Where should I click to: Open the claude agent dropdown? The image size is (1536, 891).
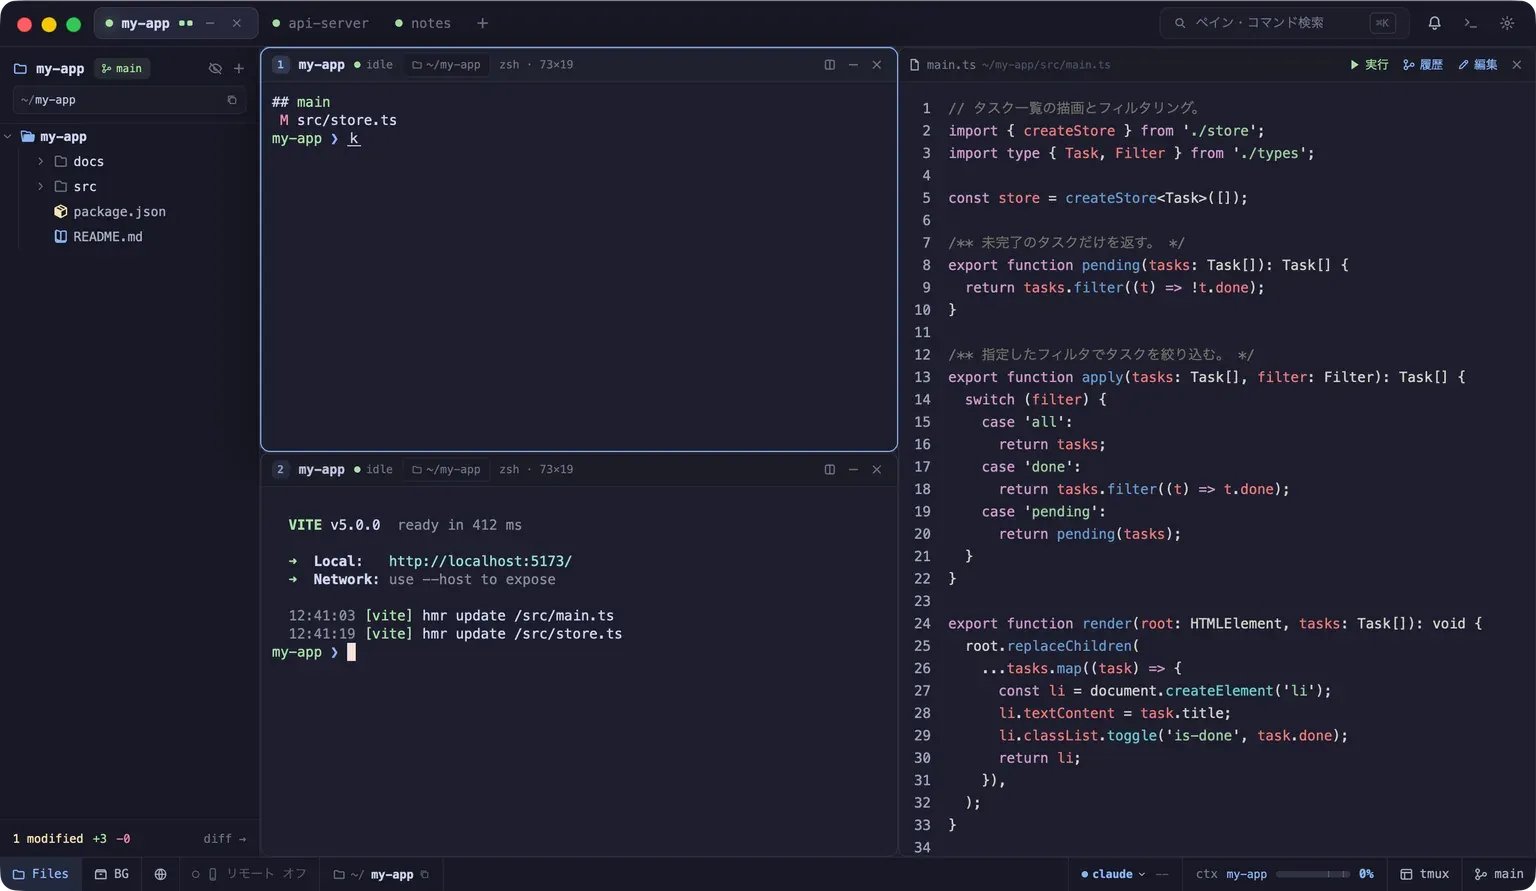tap(1113, 874)
